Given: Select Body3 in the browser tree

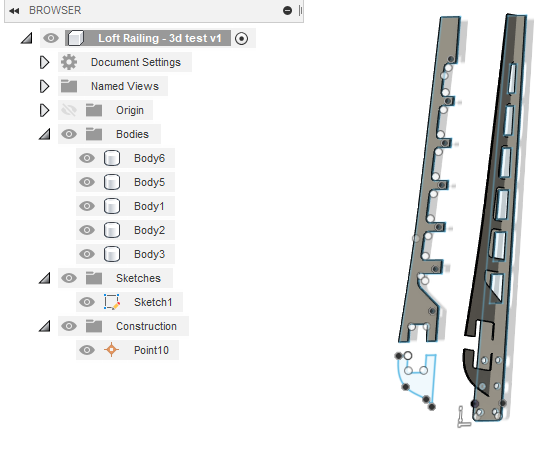Looking at the screenshot, I should point(149,254).
